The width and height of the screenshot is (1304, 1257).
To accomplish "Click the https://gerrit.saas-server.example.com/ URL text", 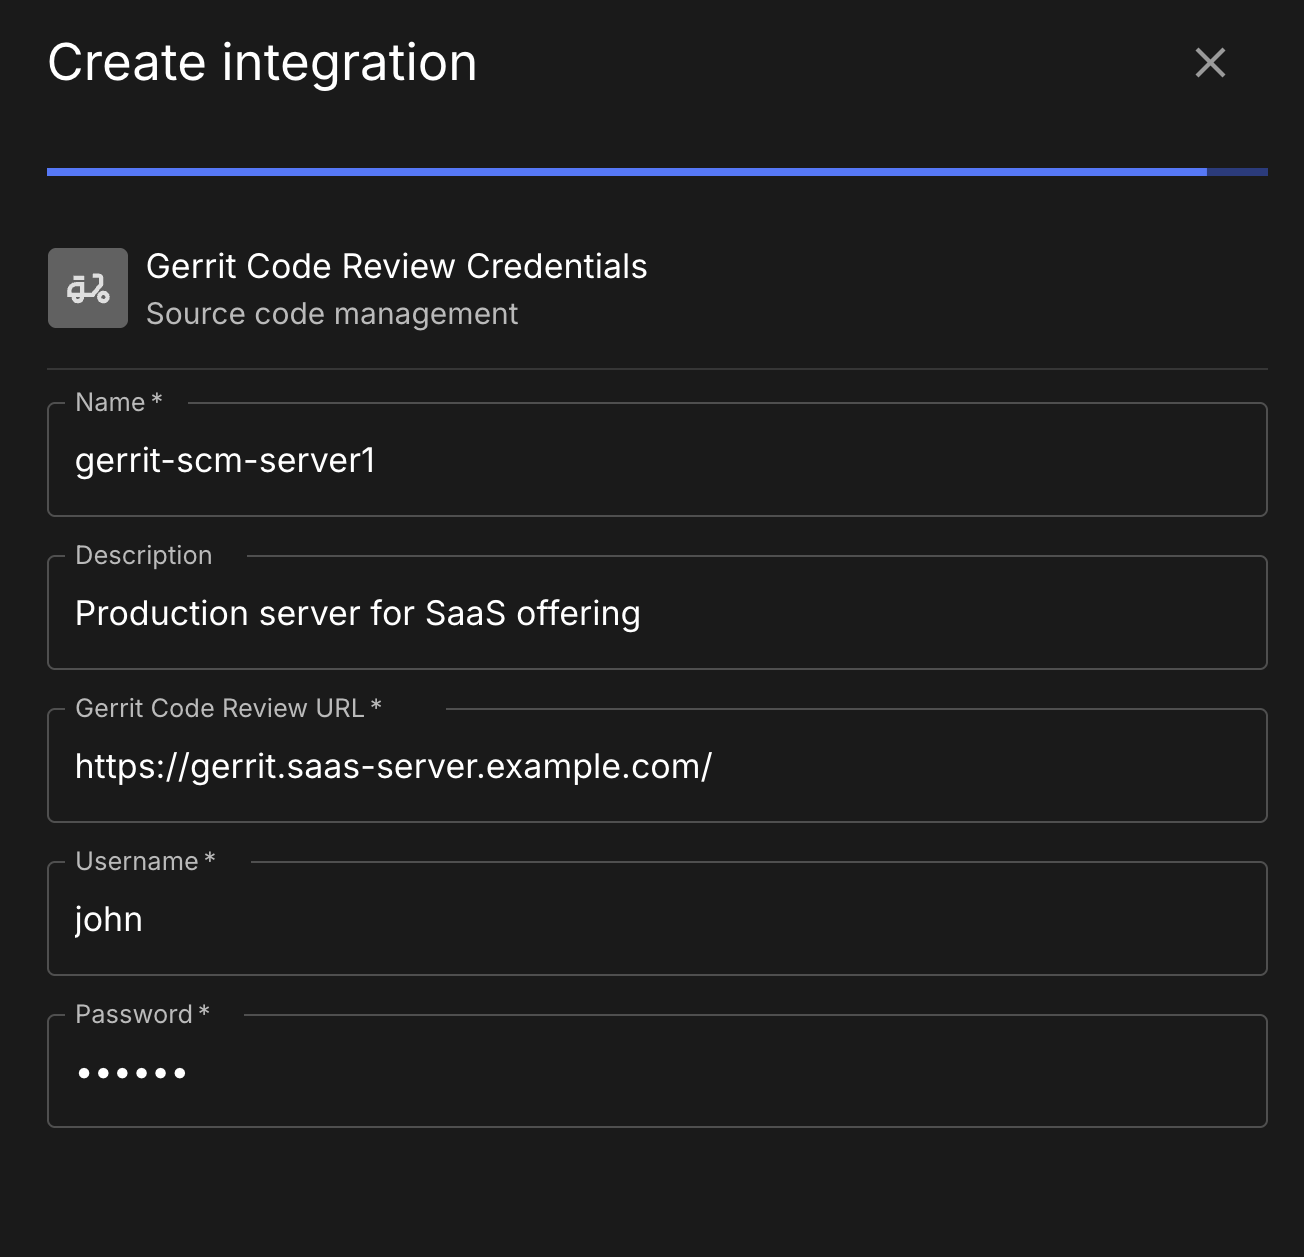I will point(393,766).
